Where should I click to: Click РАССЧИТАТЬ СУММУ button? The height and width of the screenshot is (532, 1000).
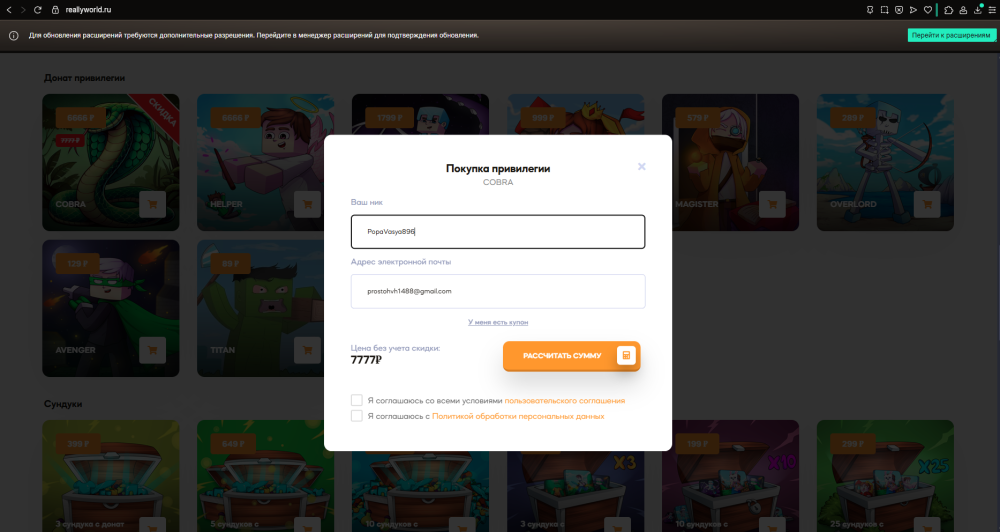[571, 356]
